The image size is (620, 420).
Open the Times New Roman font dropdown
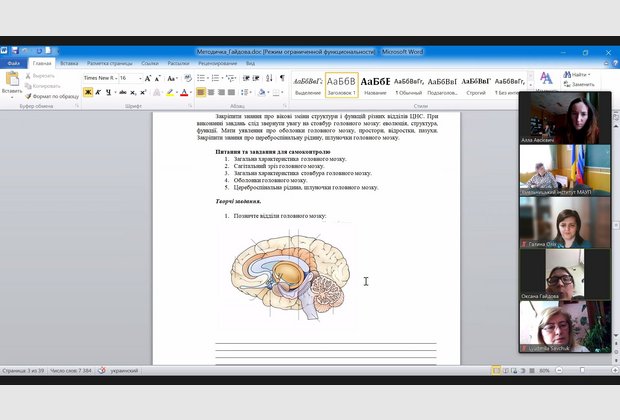tap(116, 78)
